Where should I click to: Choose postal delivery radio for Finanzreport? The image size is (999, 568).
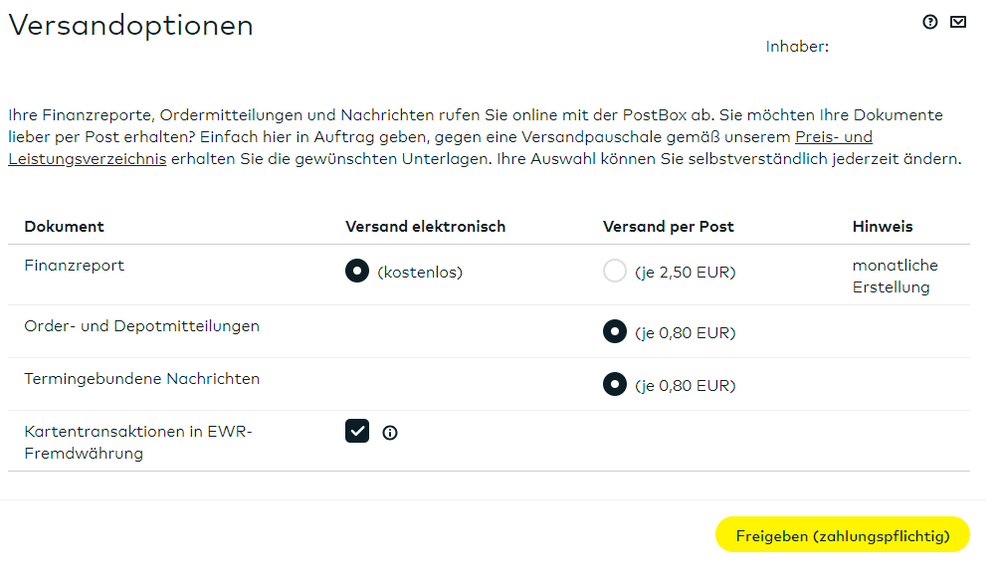click(615, 271)
